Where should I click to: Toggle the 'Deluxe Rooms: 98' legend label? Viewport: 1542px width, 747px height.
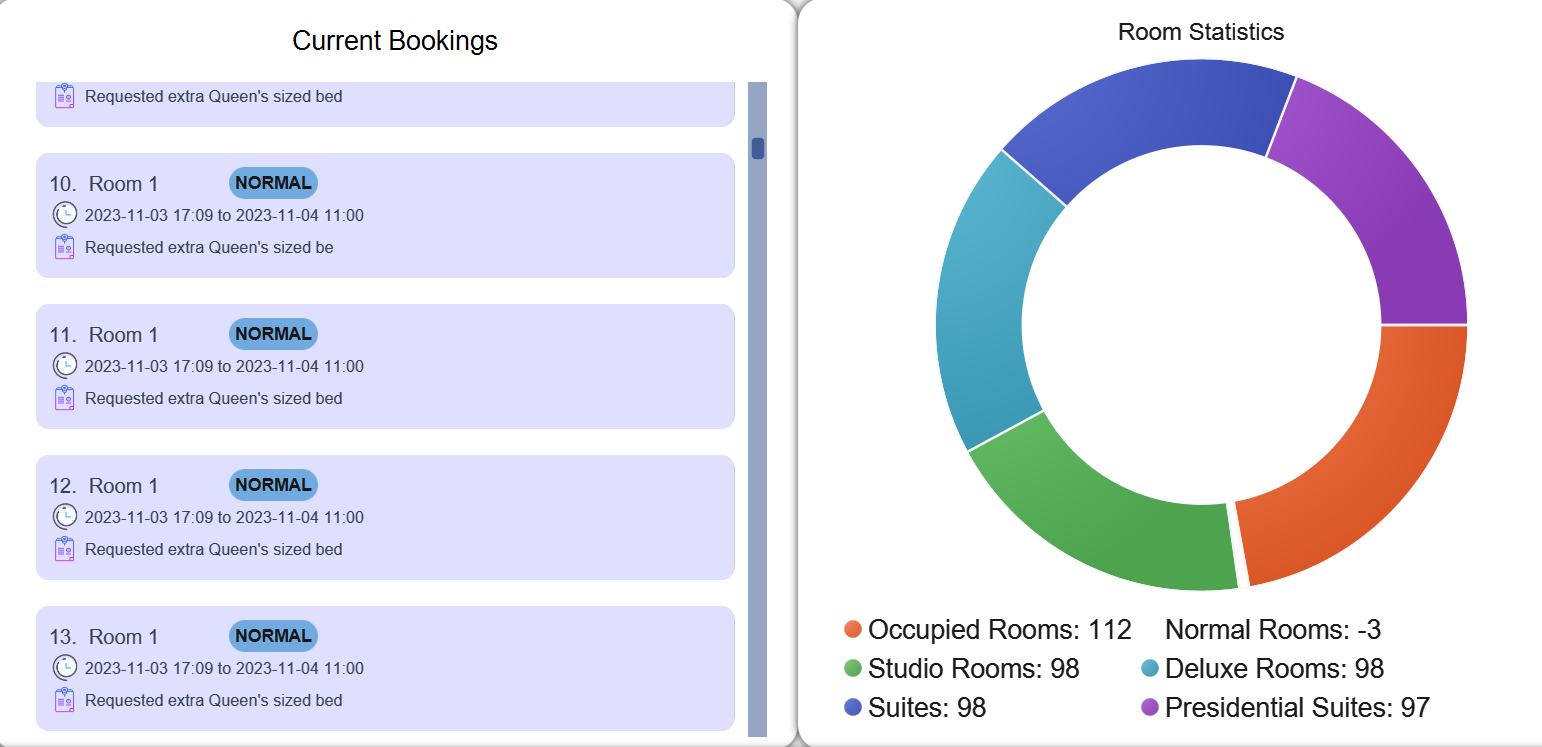click(1274, 668)
